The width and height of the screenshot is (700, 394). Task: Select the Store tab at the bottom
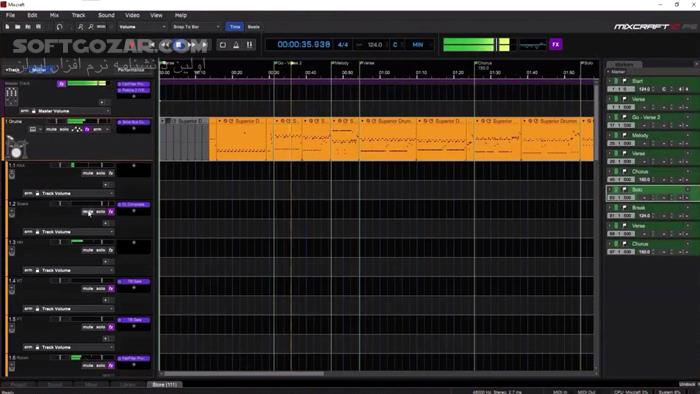pos(165,384)
